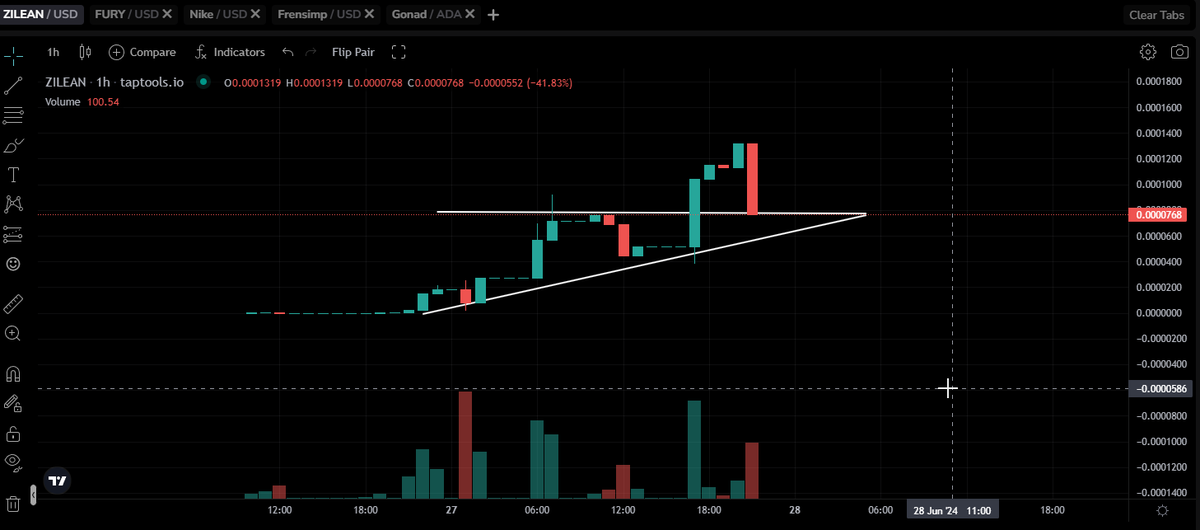Viewport: 1200px width, 530px height.
Task: Close the Frensimp / USD tab
Action: (x=370, y=15)
